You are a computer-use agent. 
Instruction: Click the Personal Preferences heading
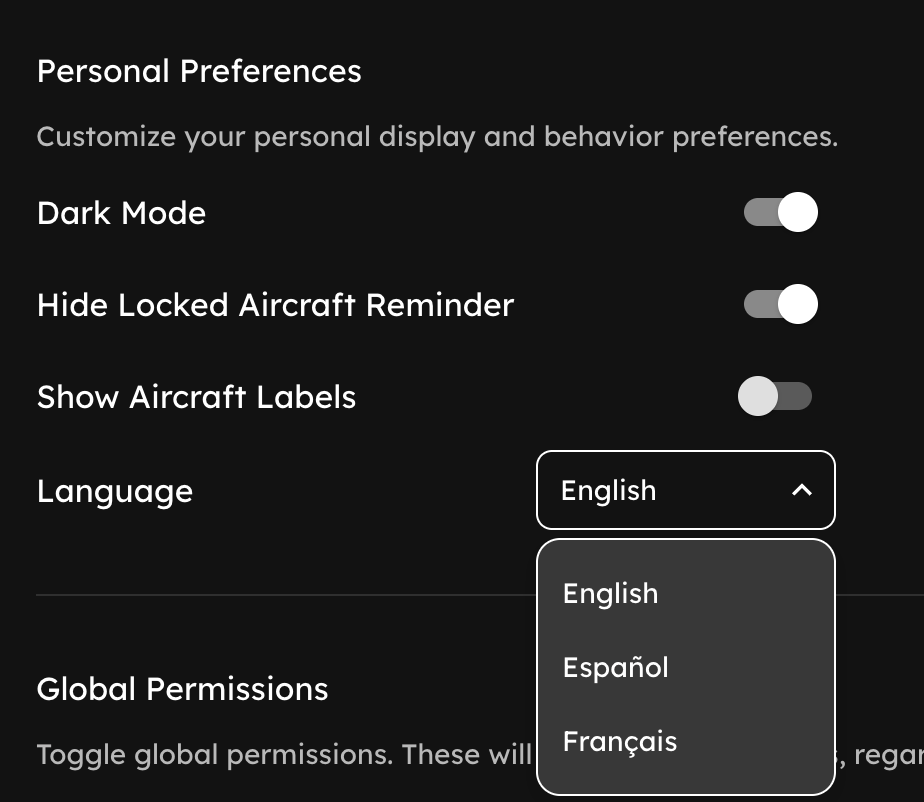[x=199, y=71]
